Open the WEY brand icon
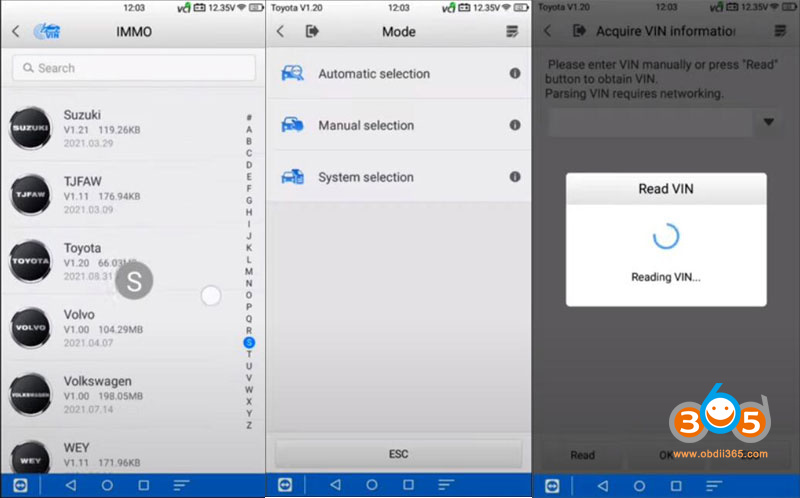Image resolution: width=800 pixels, height=498 pixels. click(30, 458)
